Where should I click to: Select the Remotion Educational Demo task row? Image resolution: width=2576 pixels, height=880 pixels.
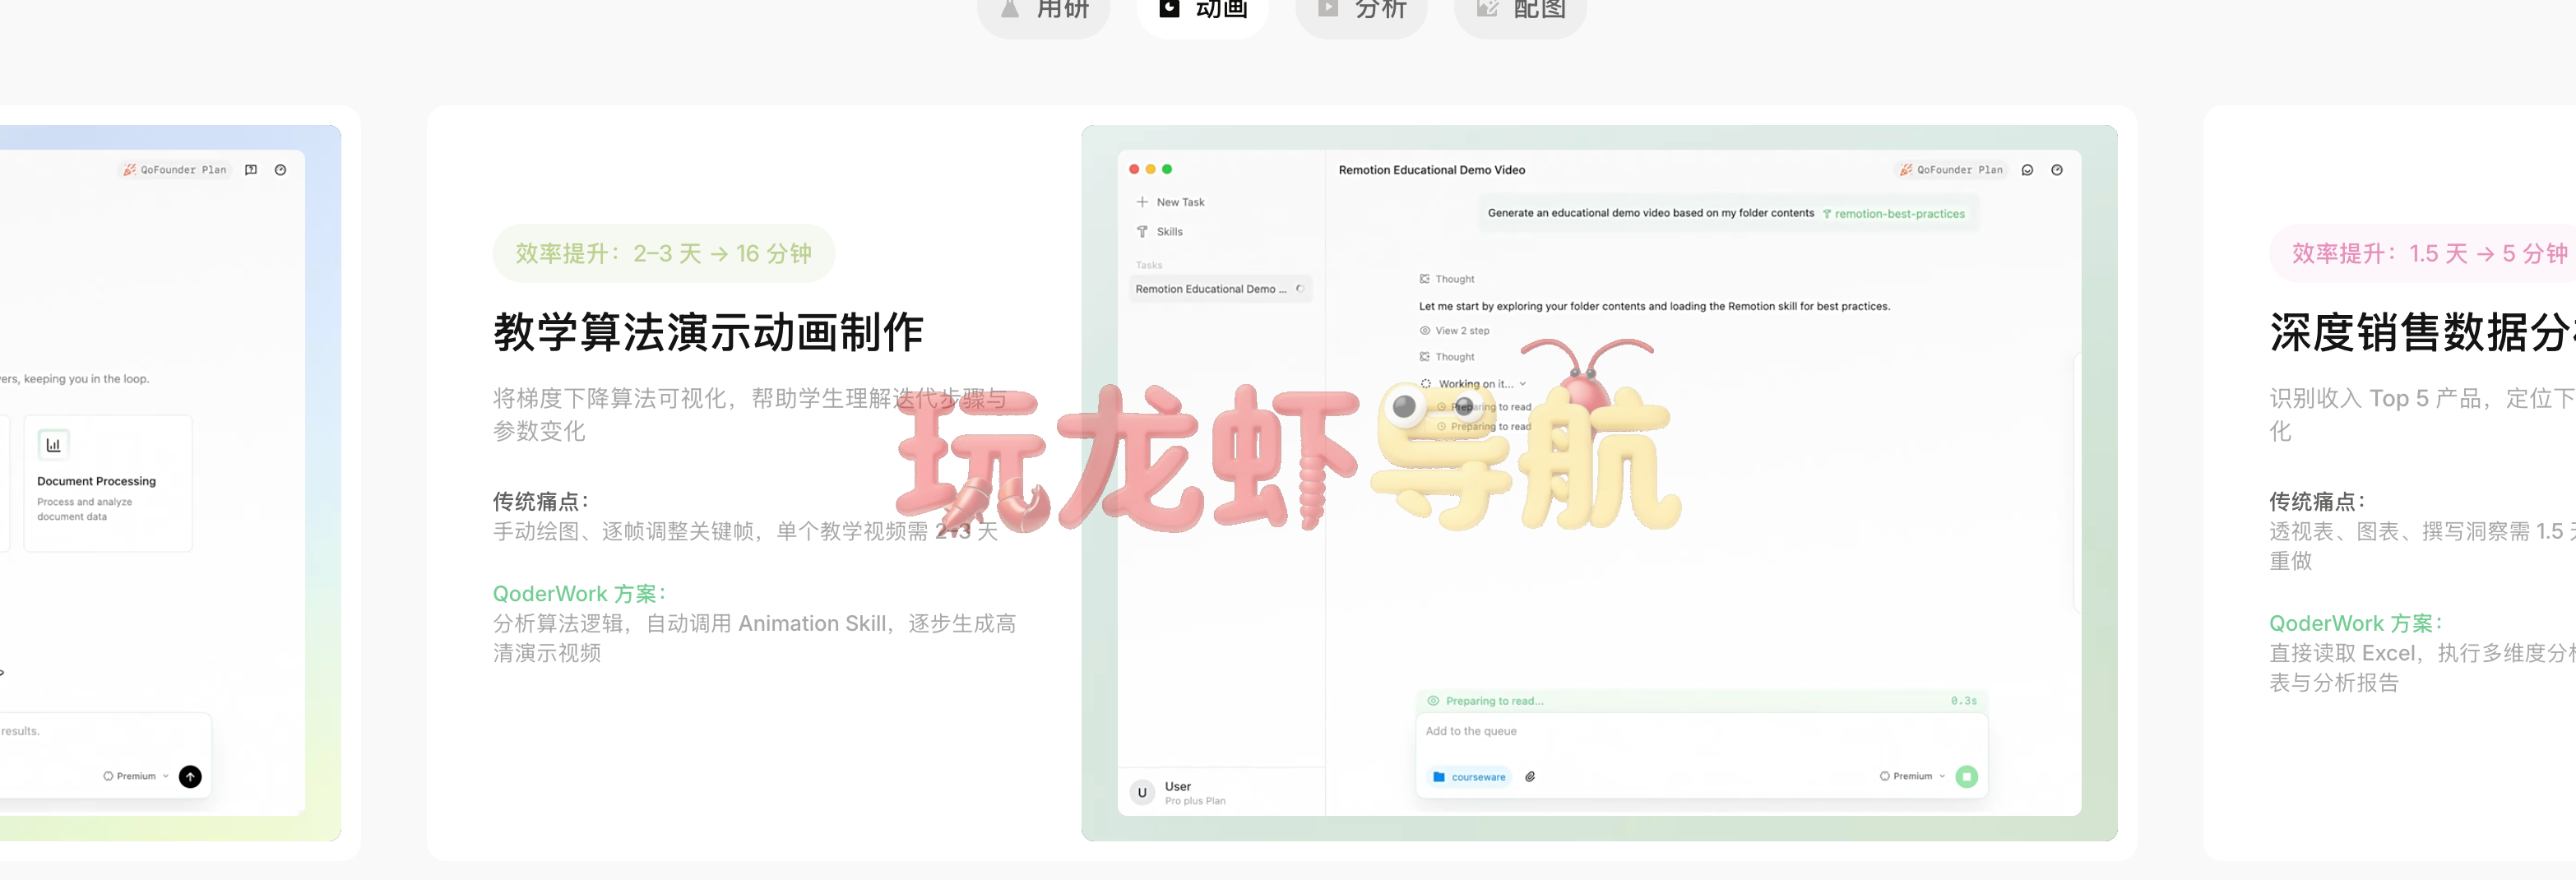coord(1220,289)
